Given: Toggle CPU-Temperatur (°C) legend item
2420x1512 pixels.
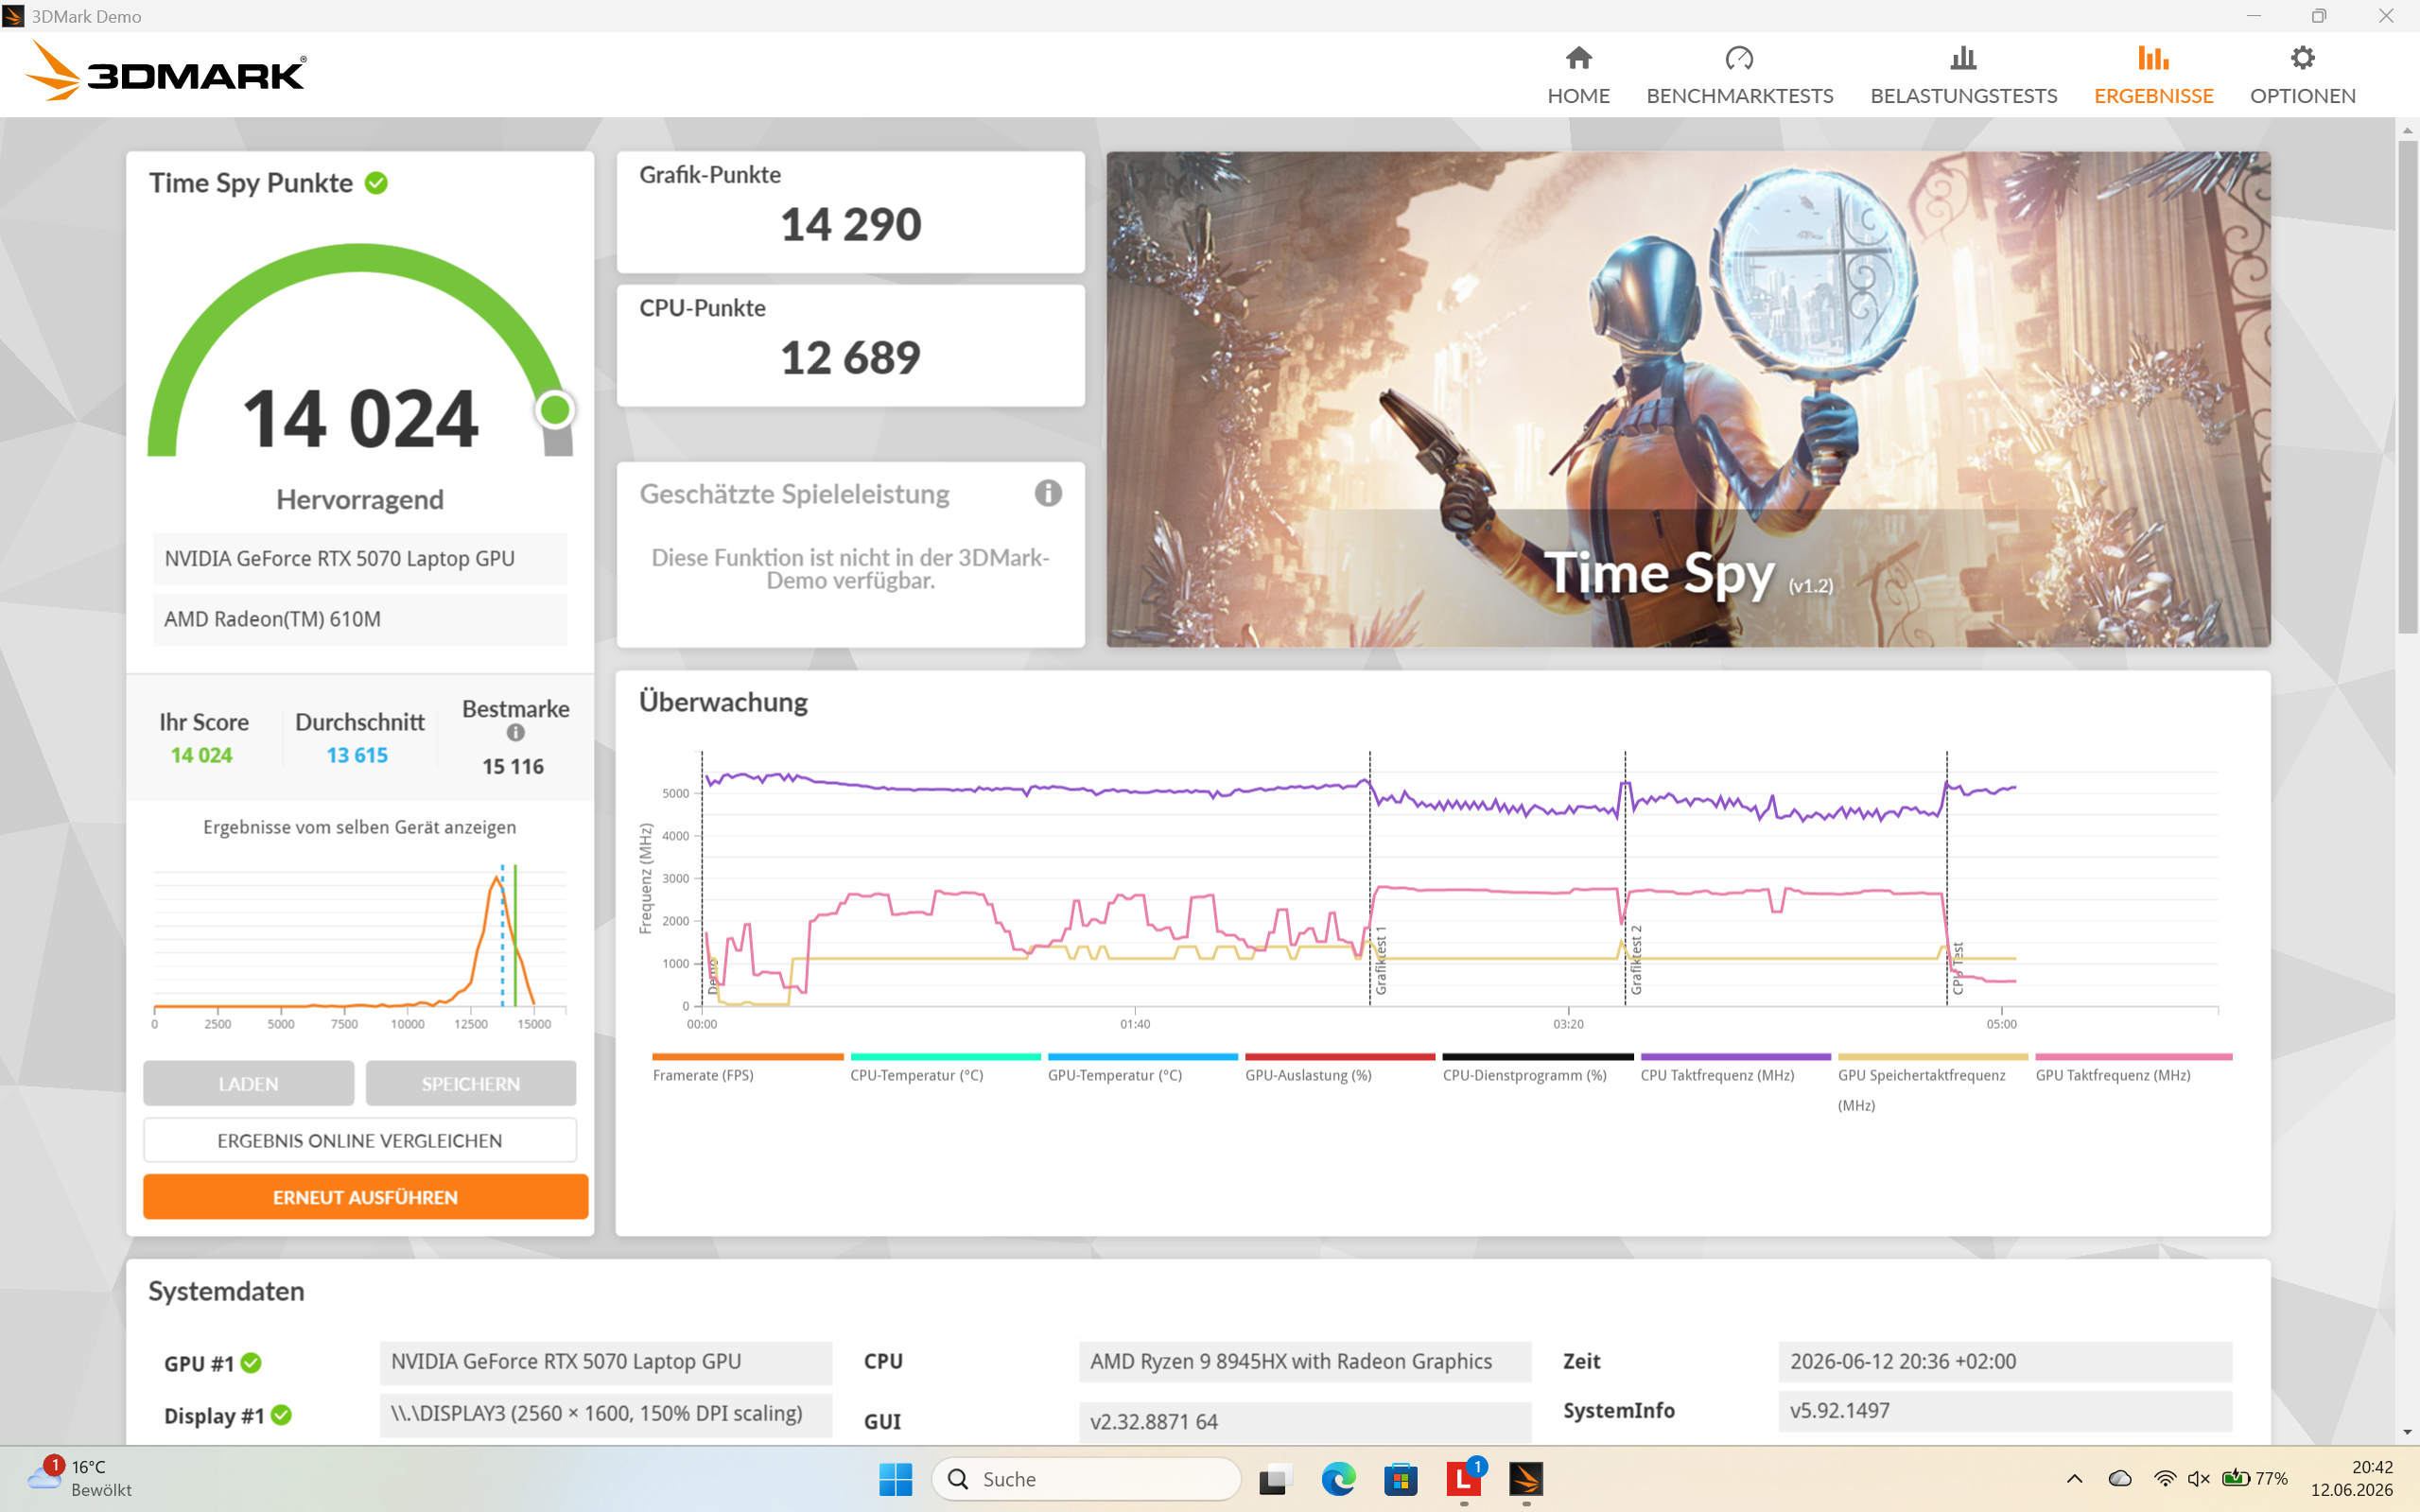Looking at the screenshot, I should pos(945,1069).
